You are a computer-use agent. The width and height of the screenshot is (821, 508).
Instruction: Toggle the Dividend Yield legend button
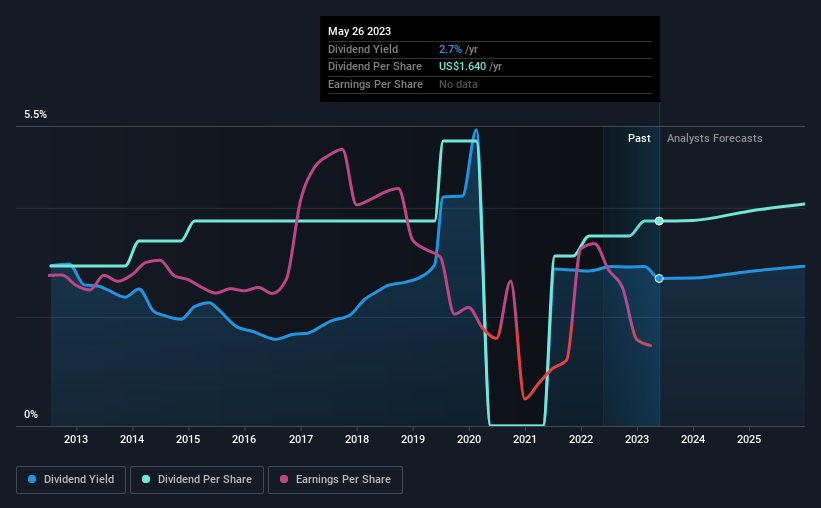tap(71, 480)
